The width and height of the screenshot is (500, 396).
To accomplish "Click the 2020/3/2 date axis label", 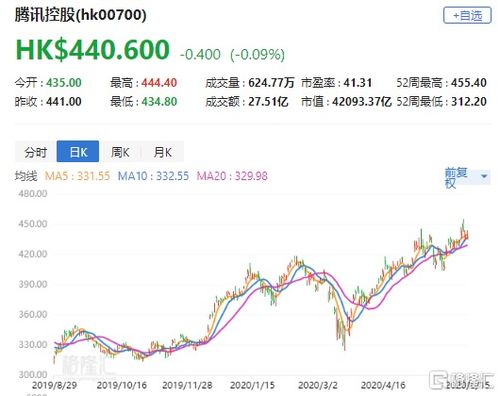I will tap(318, 385).
